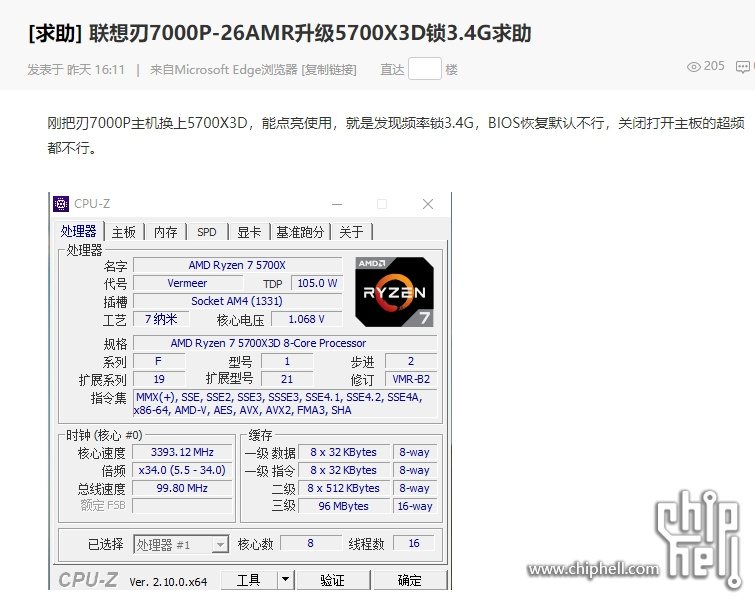
Task: Click the 205 view count number
Action: click(x=714, y=66)
